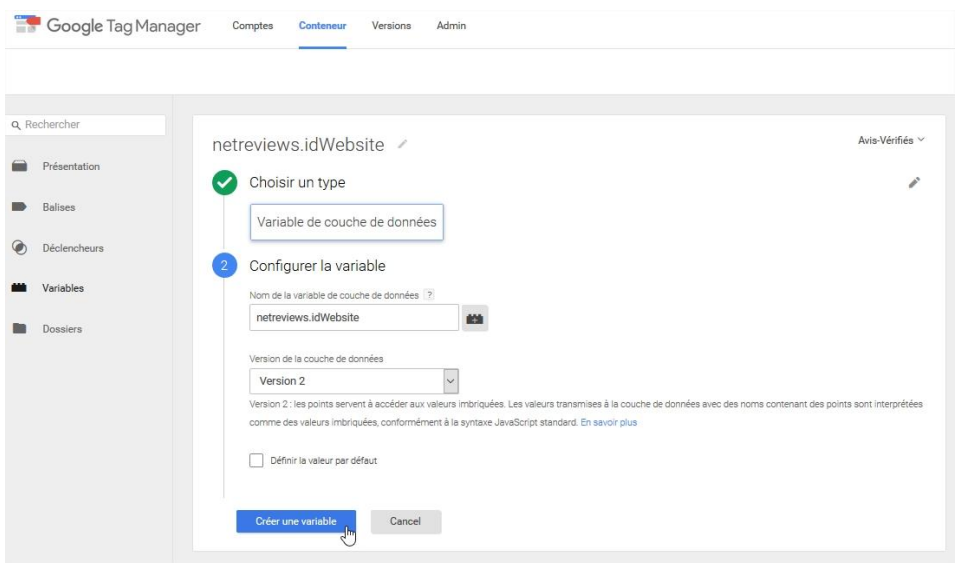Expand the Avis-Vérifiés account menu
Viewport: 958px width, 565px height.
pyautogui.click(x=891, y=141)
